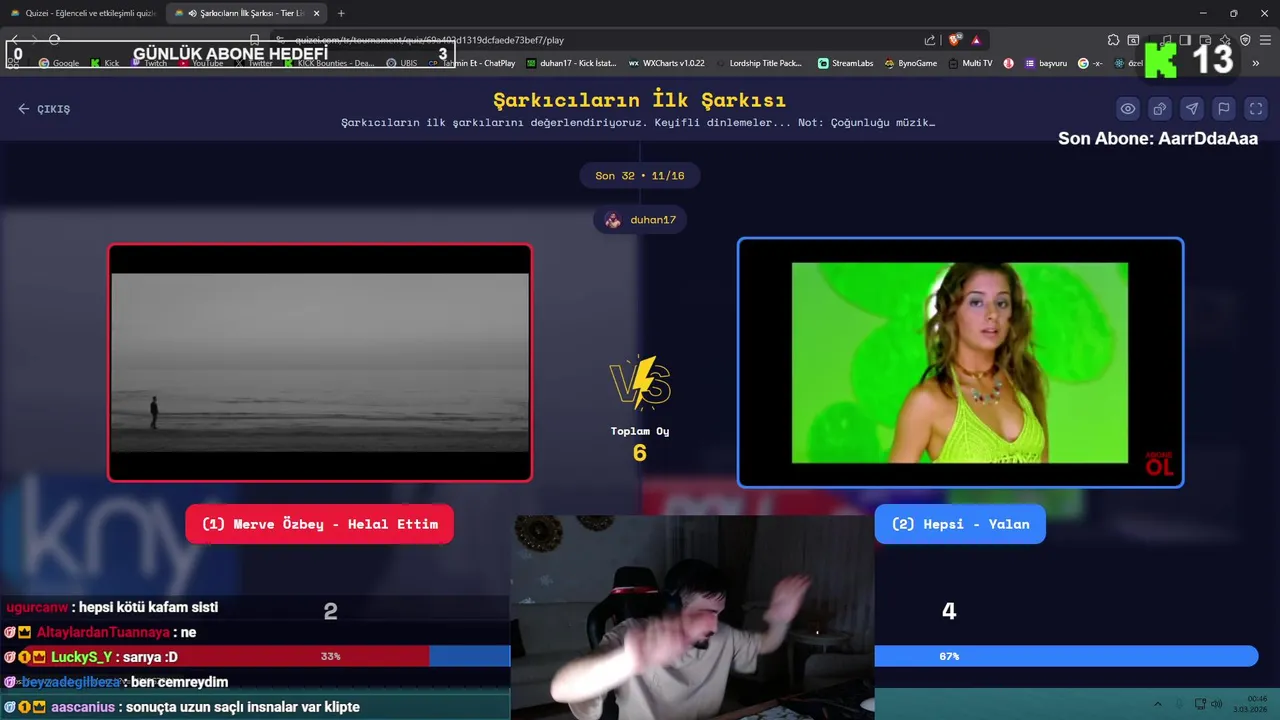1280x720 pixels.
Task: Reload the page with the refresh icon
Action: (54, 40)
